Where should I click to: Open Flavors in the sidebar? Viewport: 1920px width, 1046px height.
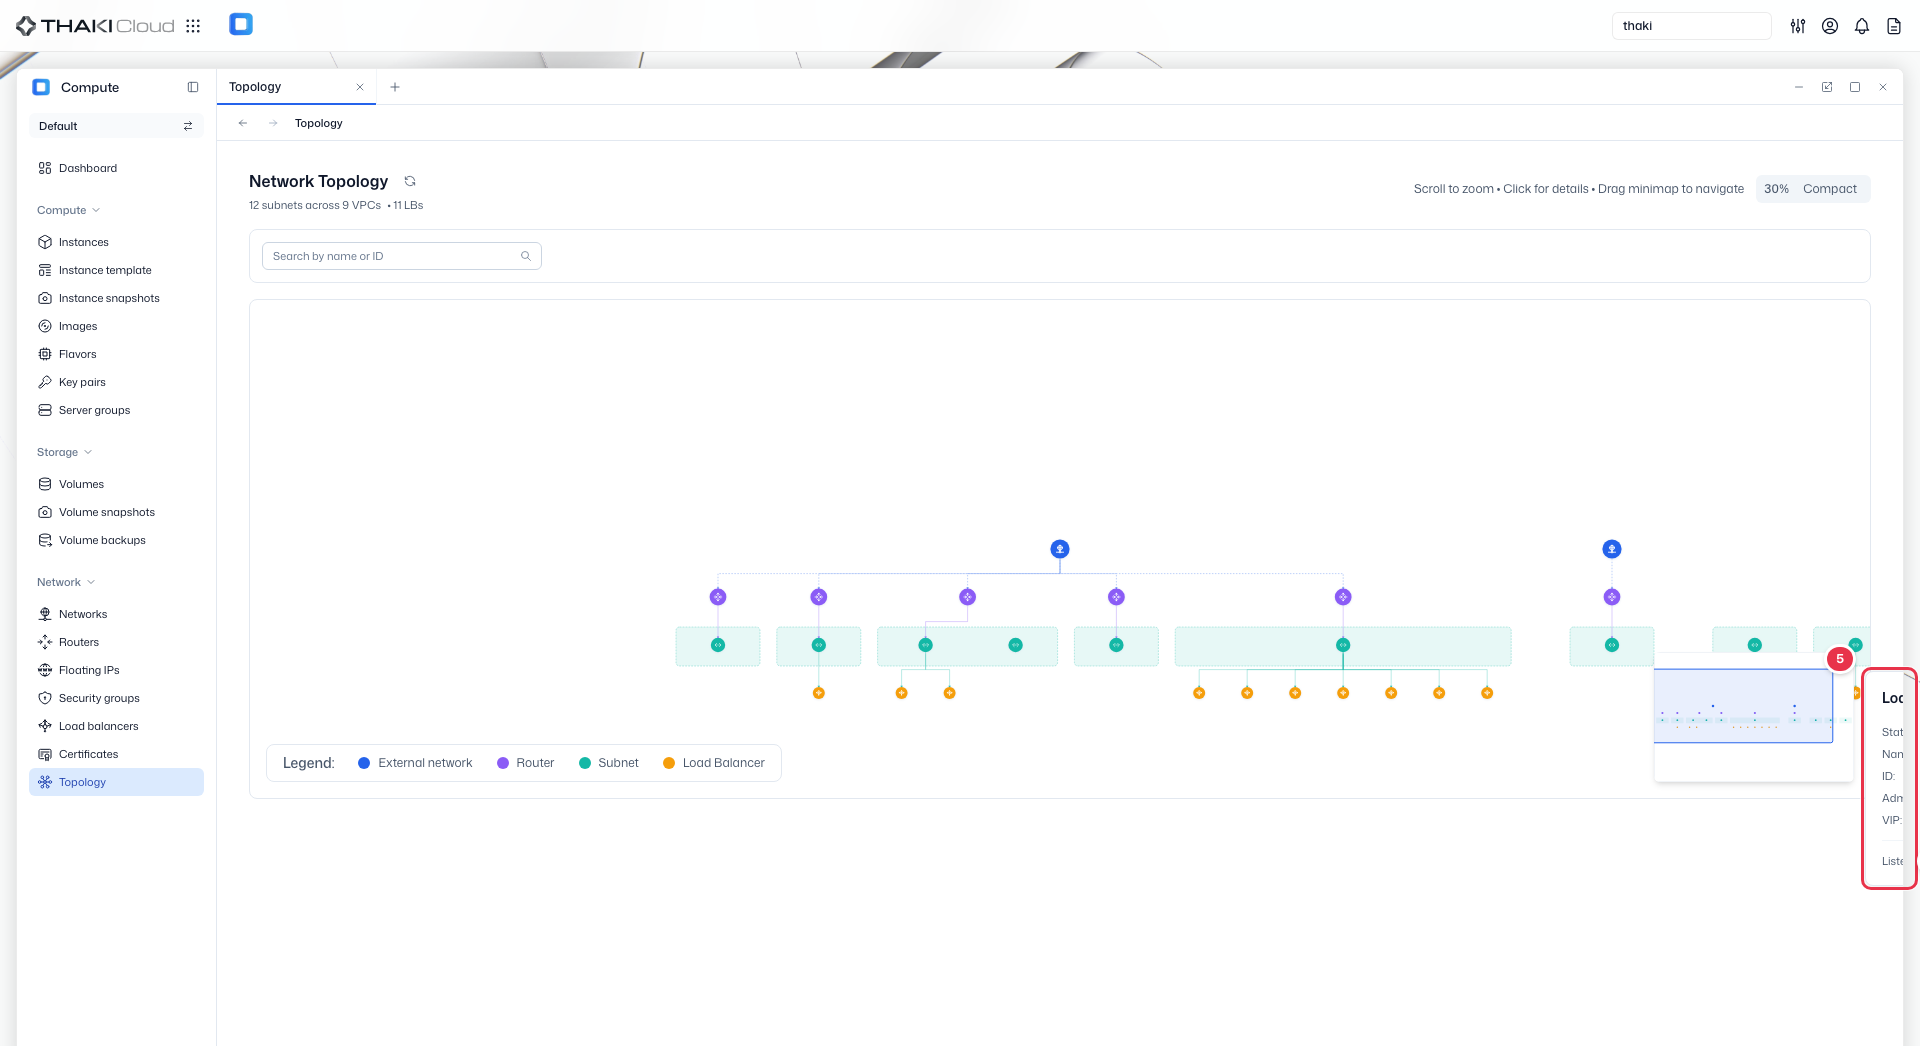click(116, 354)
